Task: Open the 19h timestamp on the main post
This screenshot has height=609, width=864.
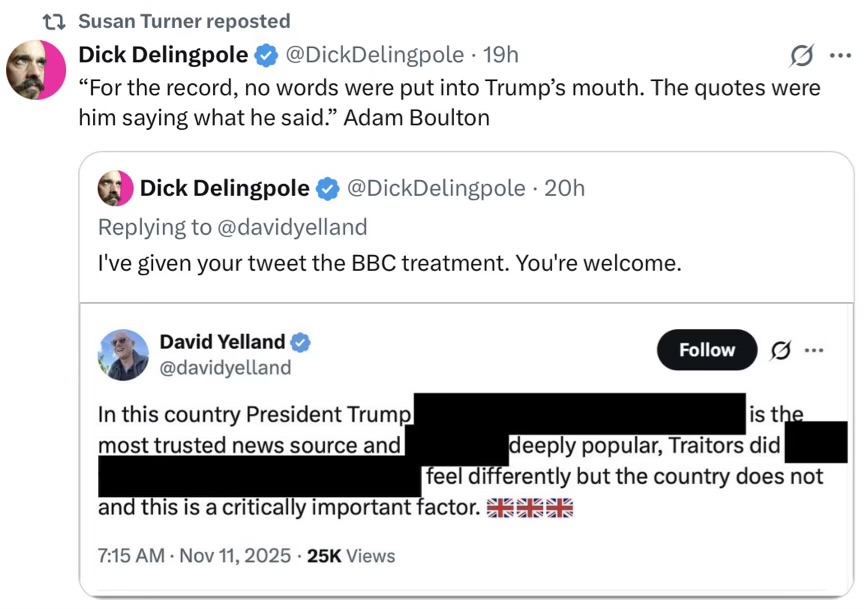Action: [501, 54]
